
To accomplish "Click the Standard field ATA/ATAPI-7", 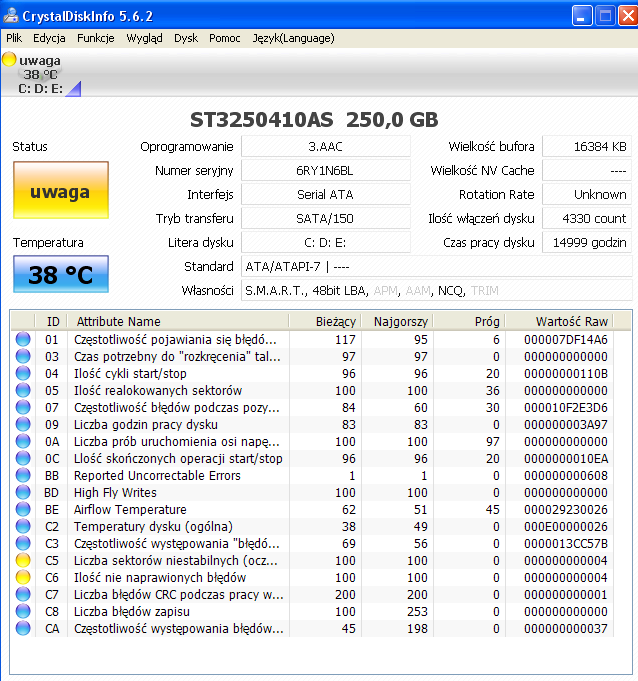I will coord(436,266).
